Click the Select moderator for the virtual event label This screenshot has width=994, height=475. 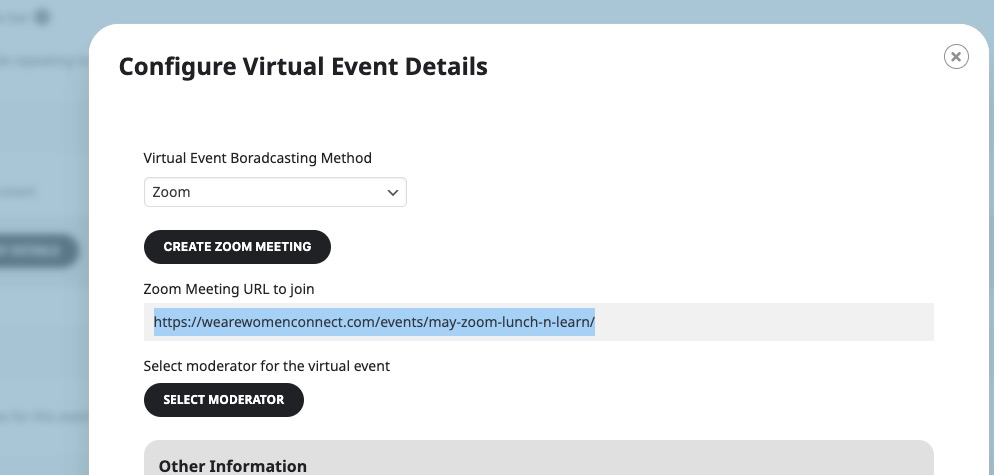tap(266, 367)
